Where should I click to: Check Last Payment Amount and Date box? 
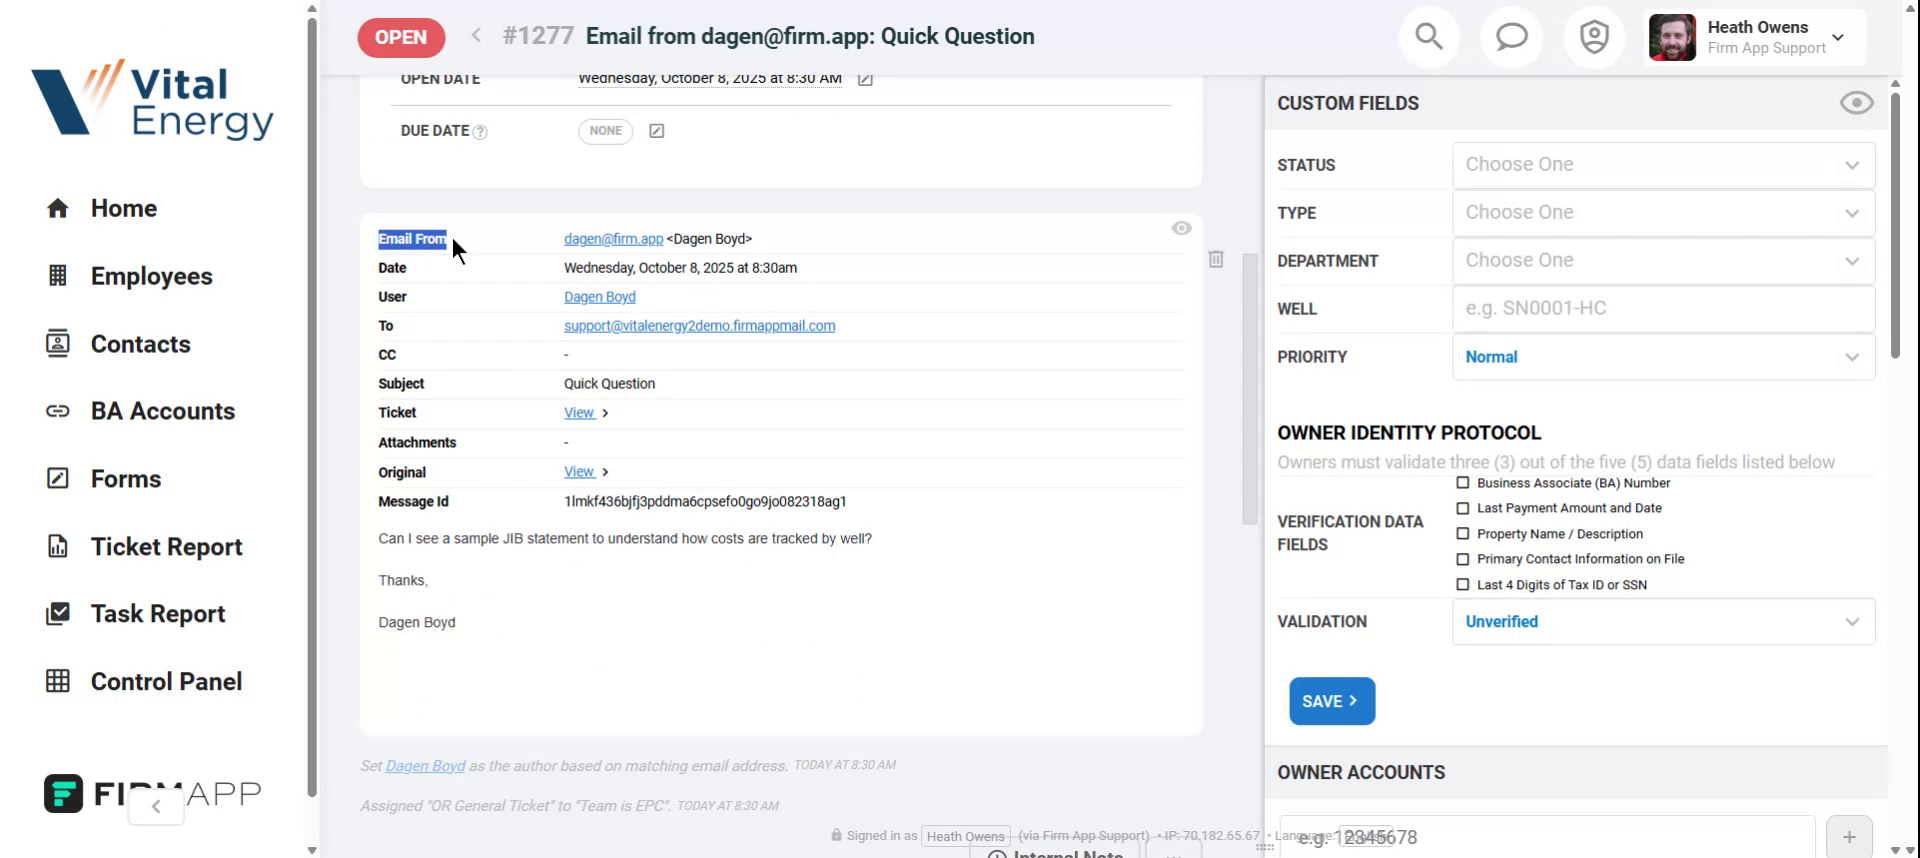coord(1463,508)
